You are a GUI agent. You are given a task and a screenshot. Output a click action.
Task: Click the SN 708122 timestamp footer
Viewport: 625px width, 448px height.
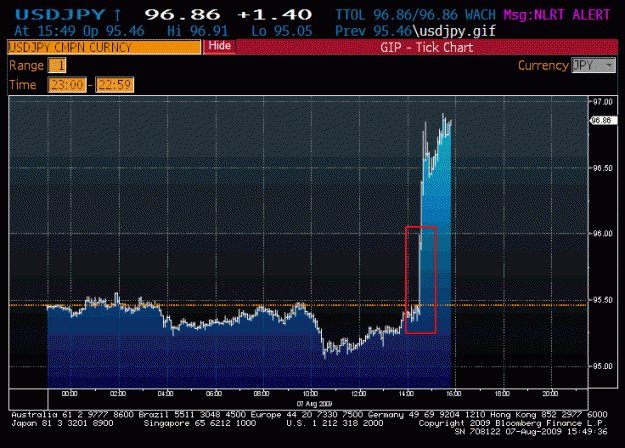pos(531,432)
